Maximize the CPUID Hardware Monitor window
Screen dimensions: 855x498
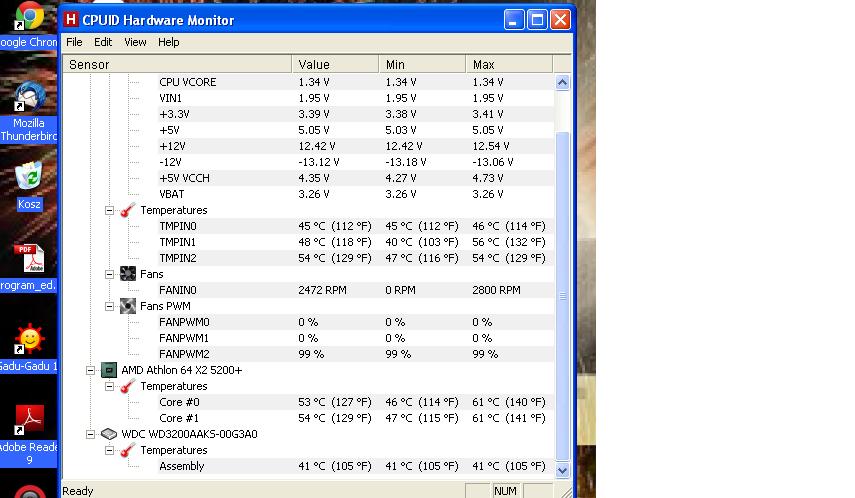(537, 20)
